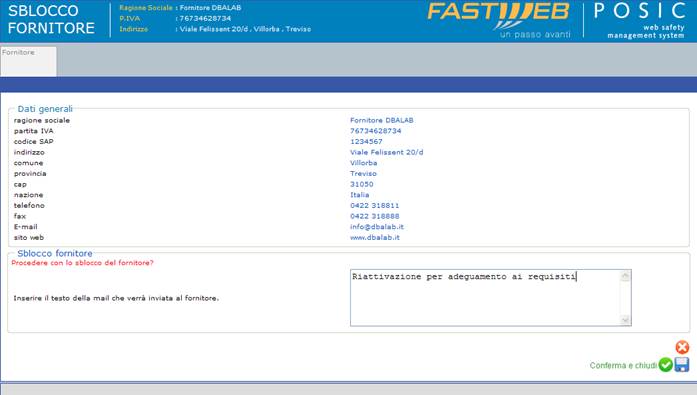Click the fax number 0422 318888
This screenshot has width=697, height=395.
point(374,216)
